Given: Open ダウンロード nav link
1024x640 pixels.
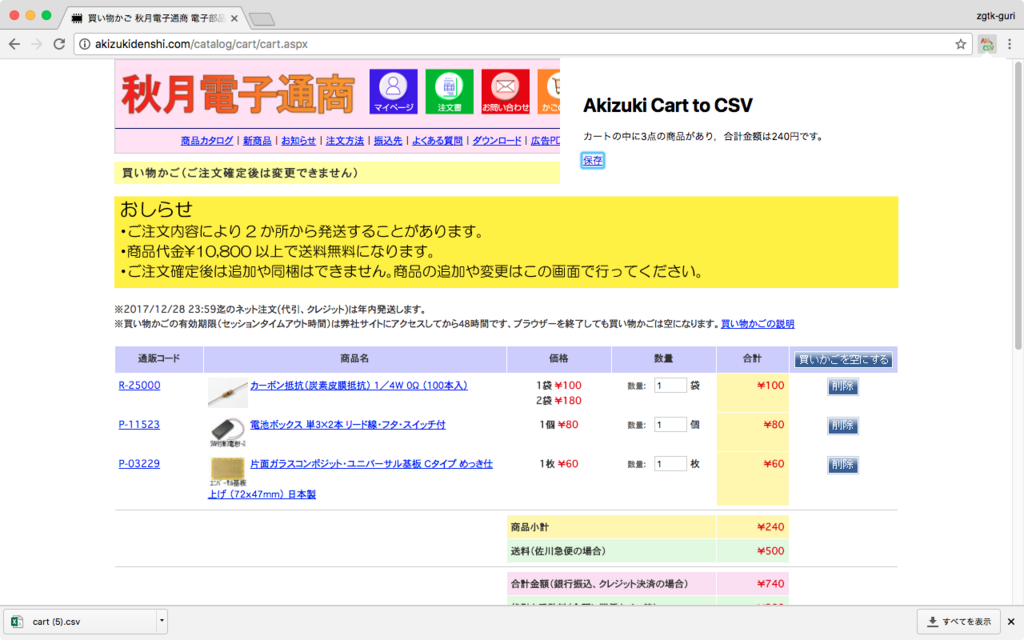Looking at the screenshot, I should [497, 141].
